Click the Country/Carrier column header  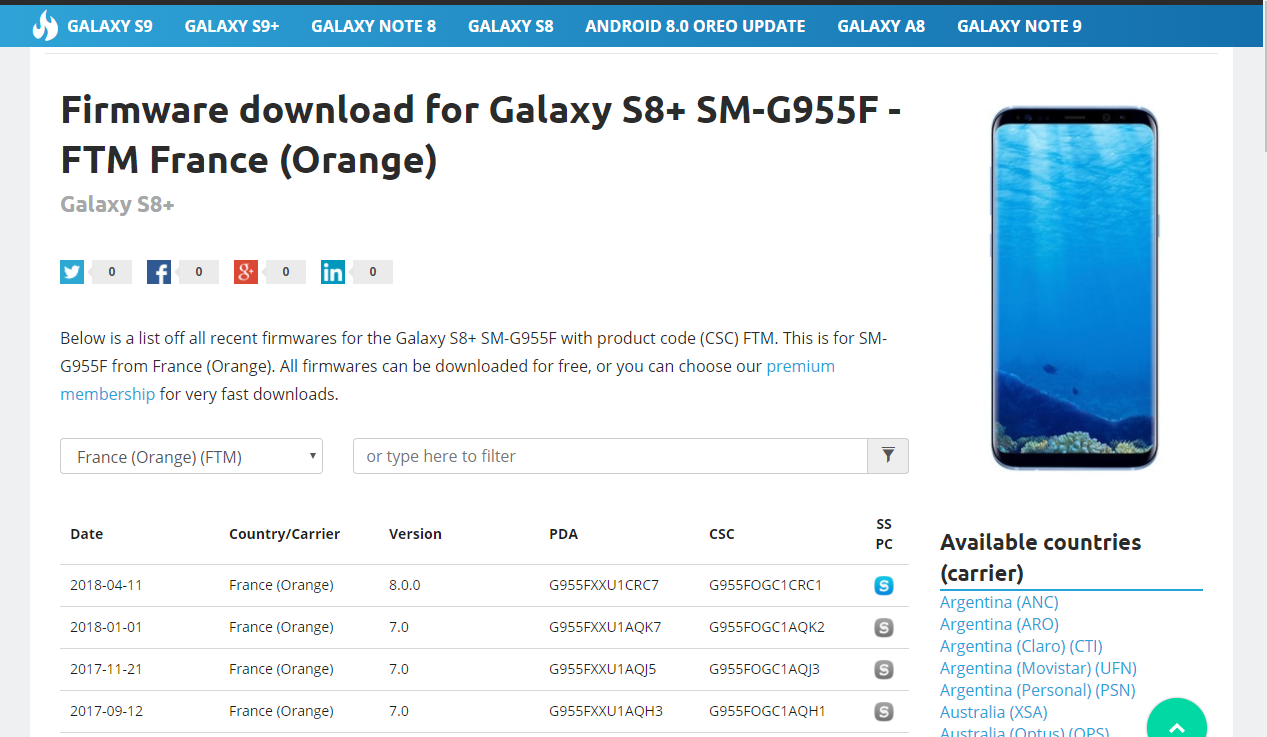tap(284, 534)
